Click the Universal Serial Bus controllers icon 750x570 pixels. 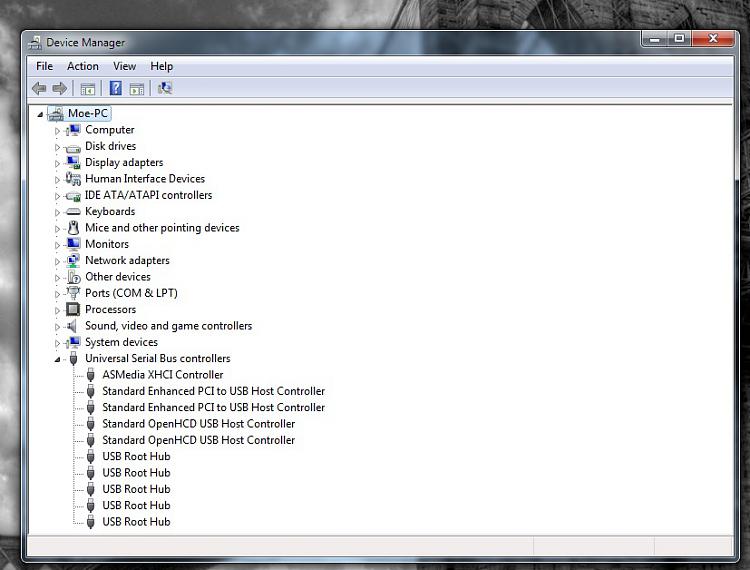[x=73, y=358]
